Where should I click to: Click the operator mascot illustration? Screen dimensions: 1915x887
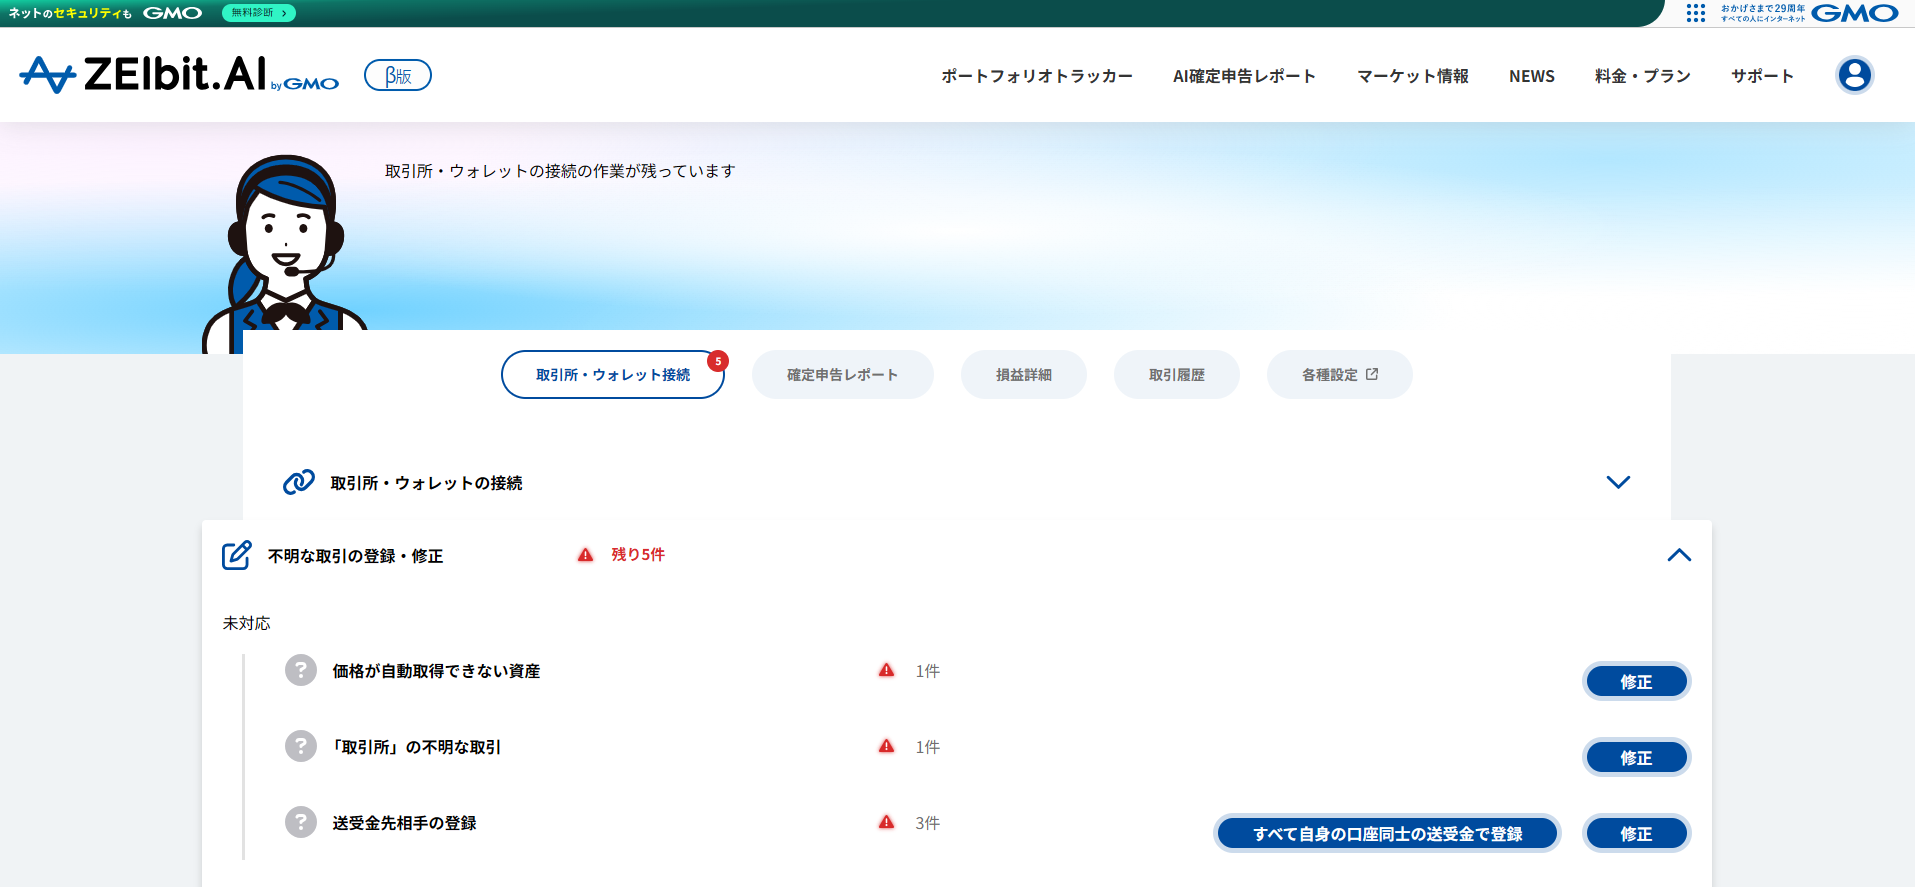click(285, 254)
